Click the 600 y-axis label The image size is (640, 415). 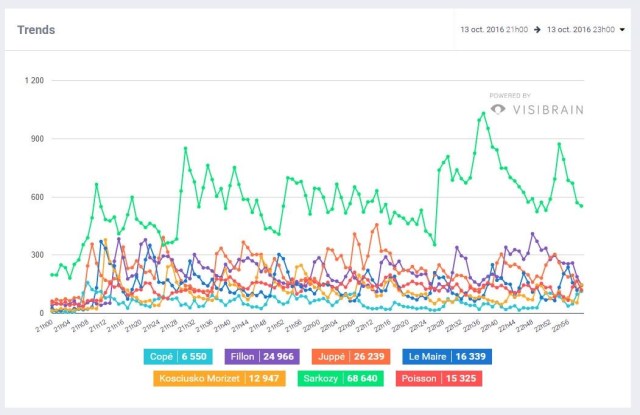pos(37,197)
